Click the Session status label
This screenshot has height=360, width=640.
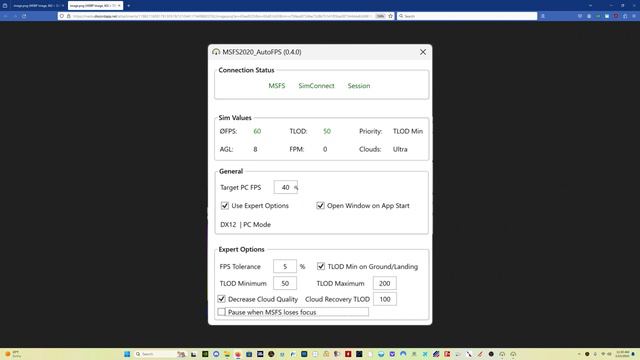pyautogui.click(x=359, y=86)
